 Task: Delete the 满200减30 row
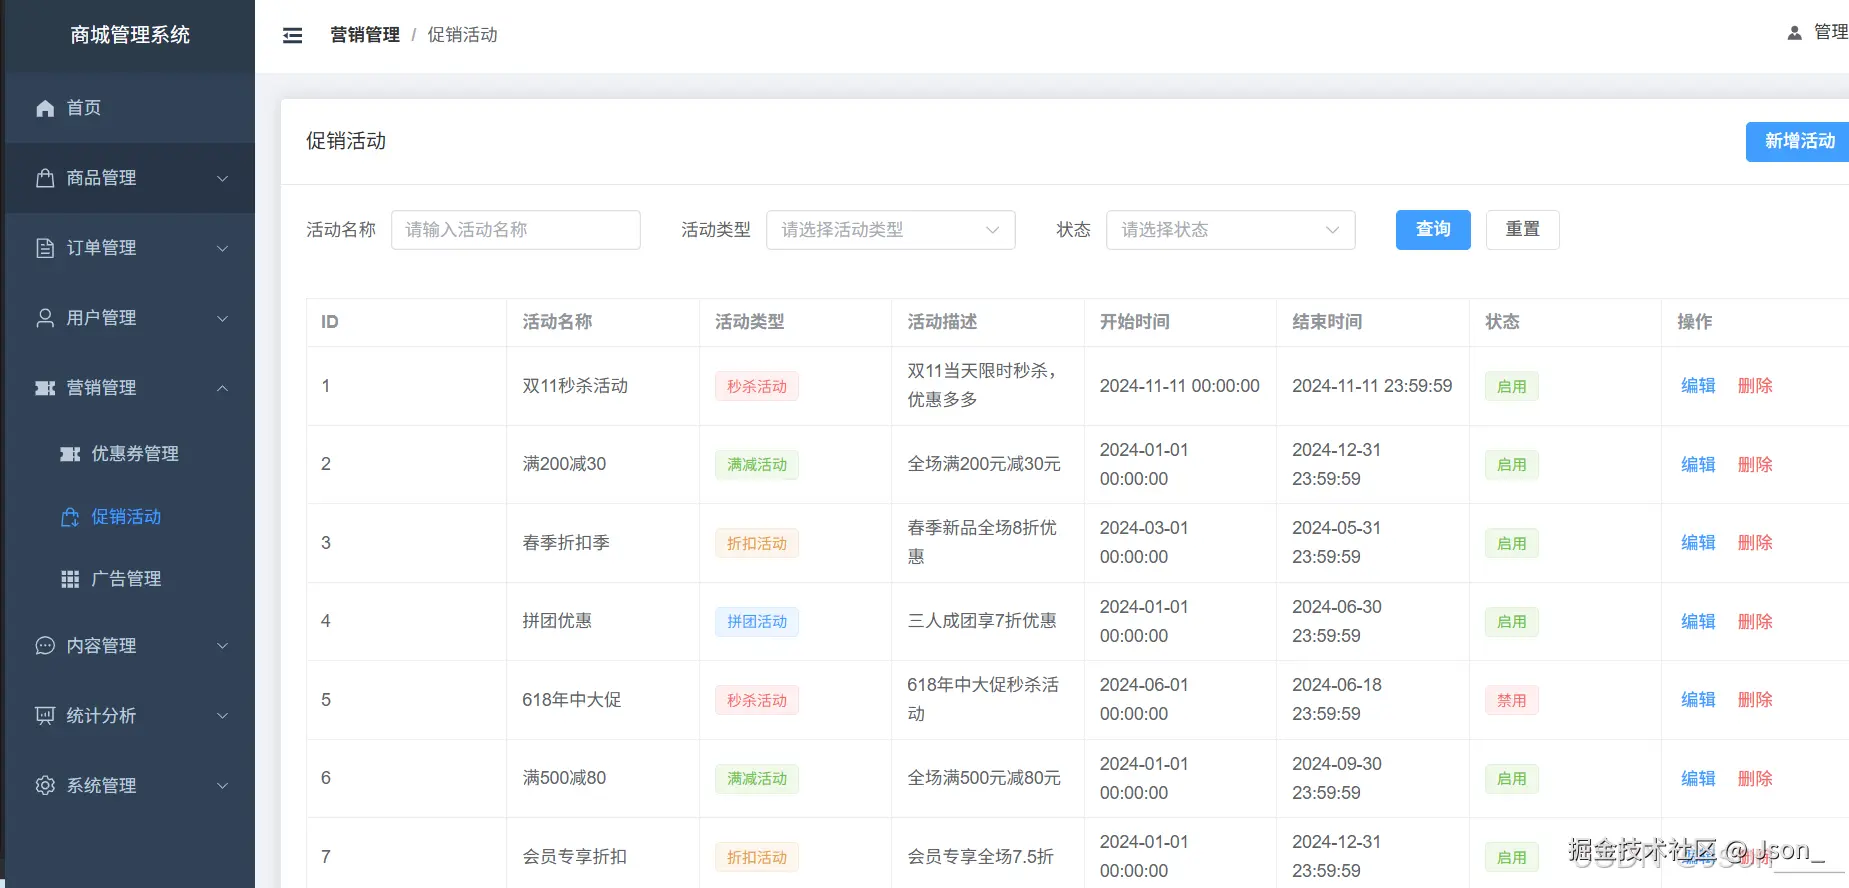1755,465
